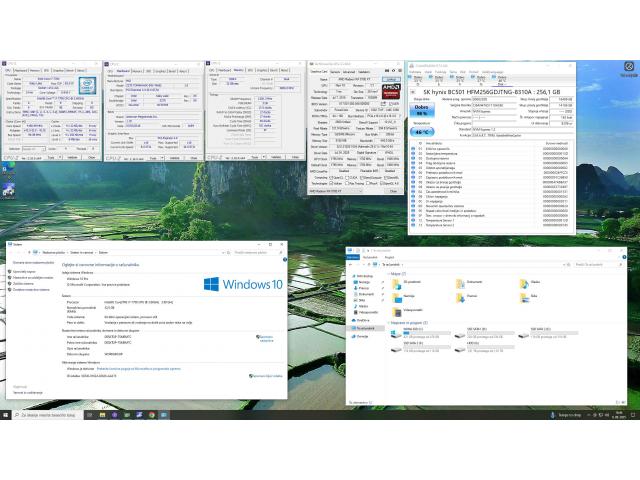Click the microphone icon in system tray

[x=553, y=415]
